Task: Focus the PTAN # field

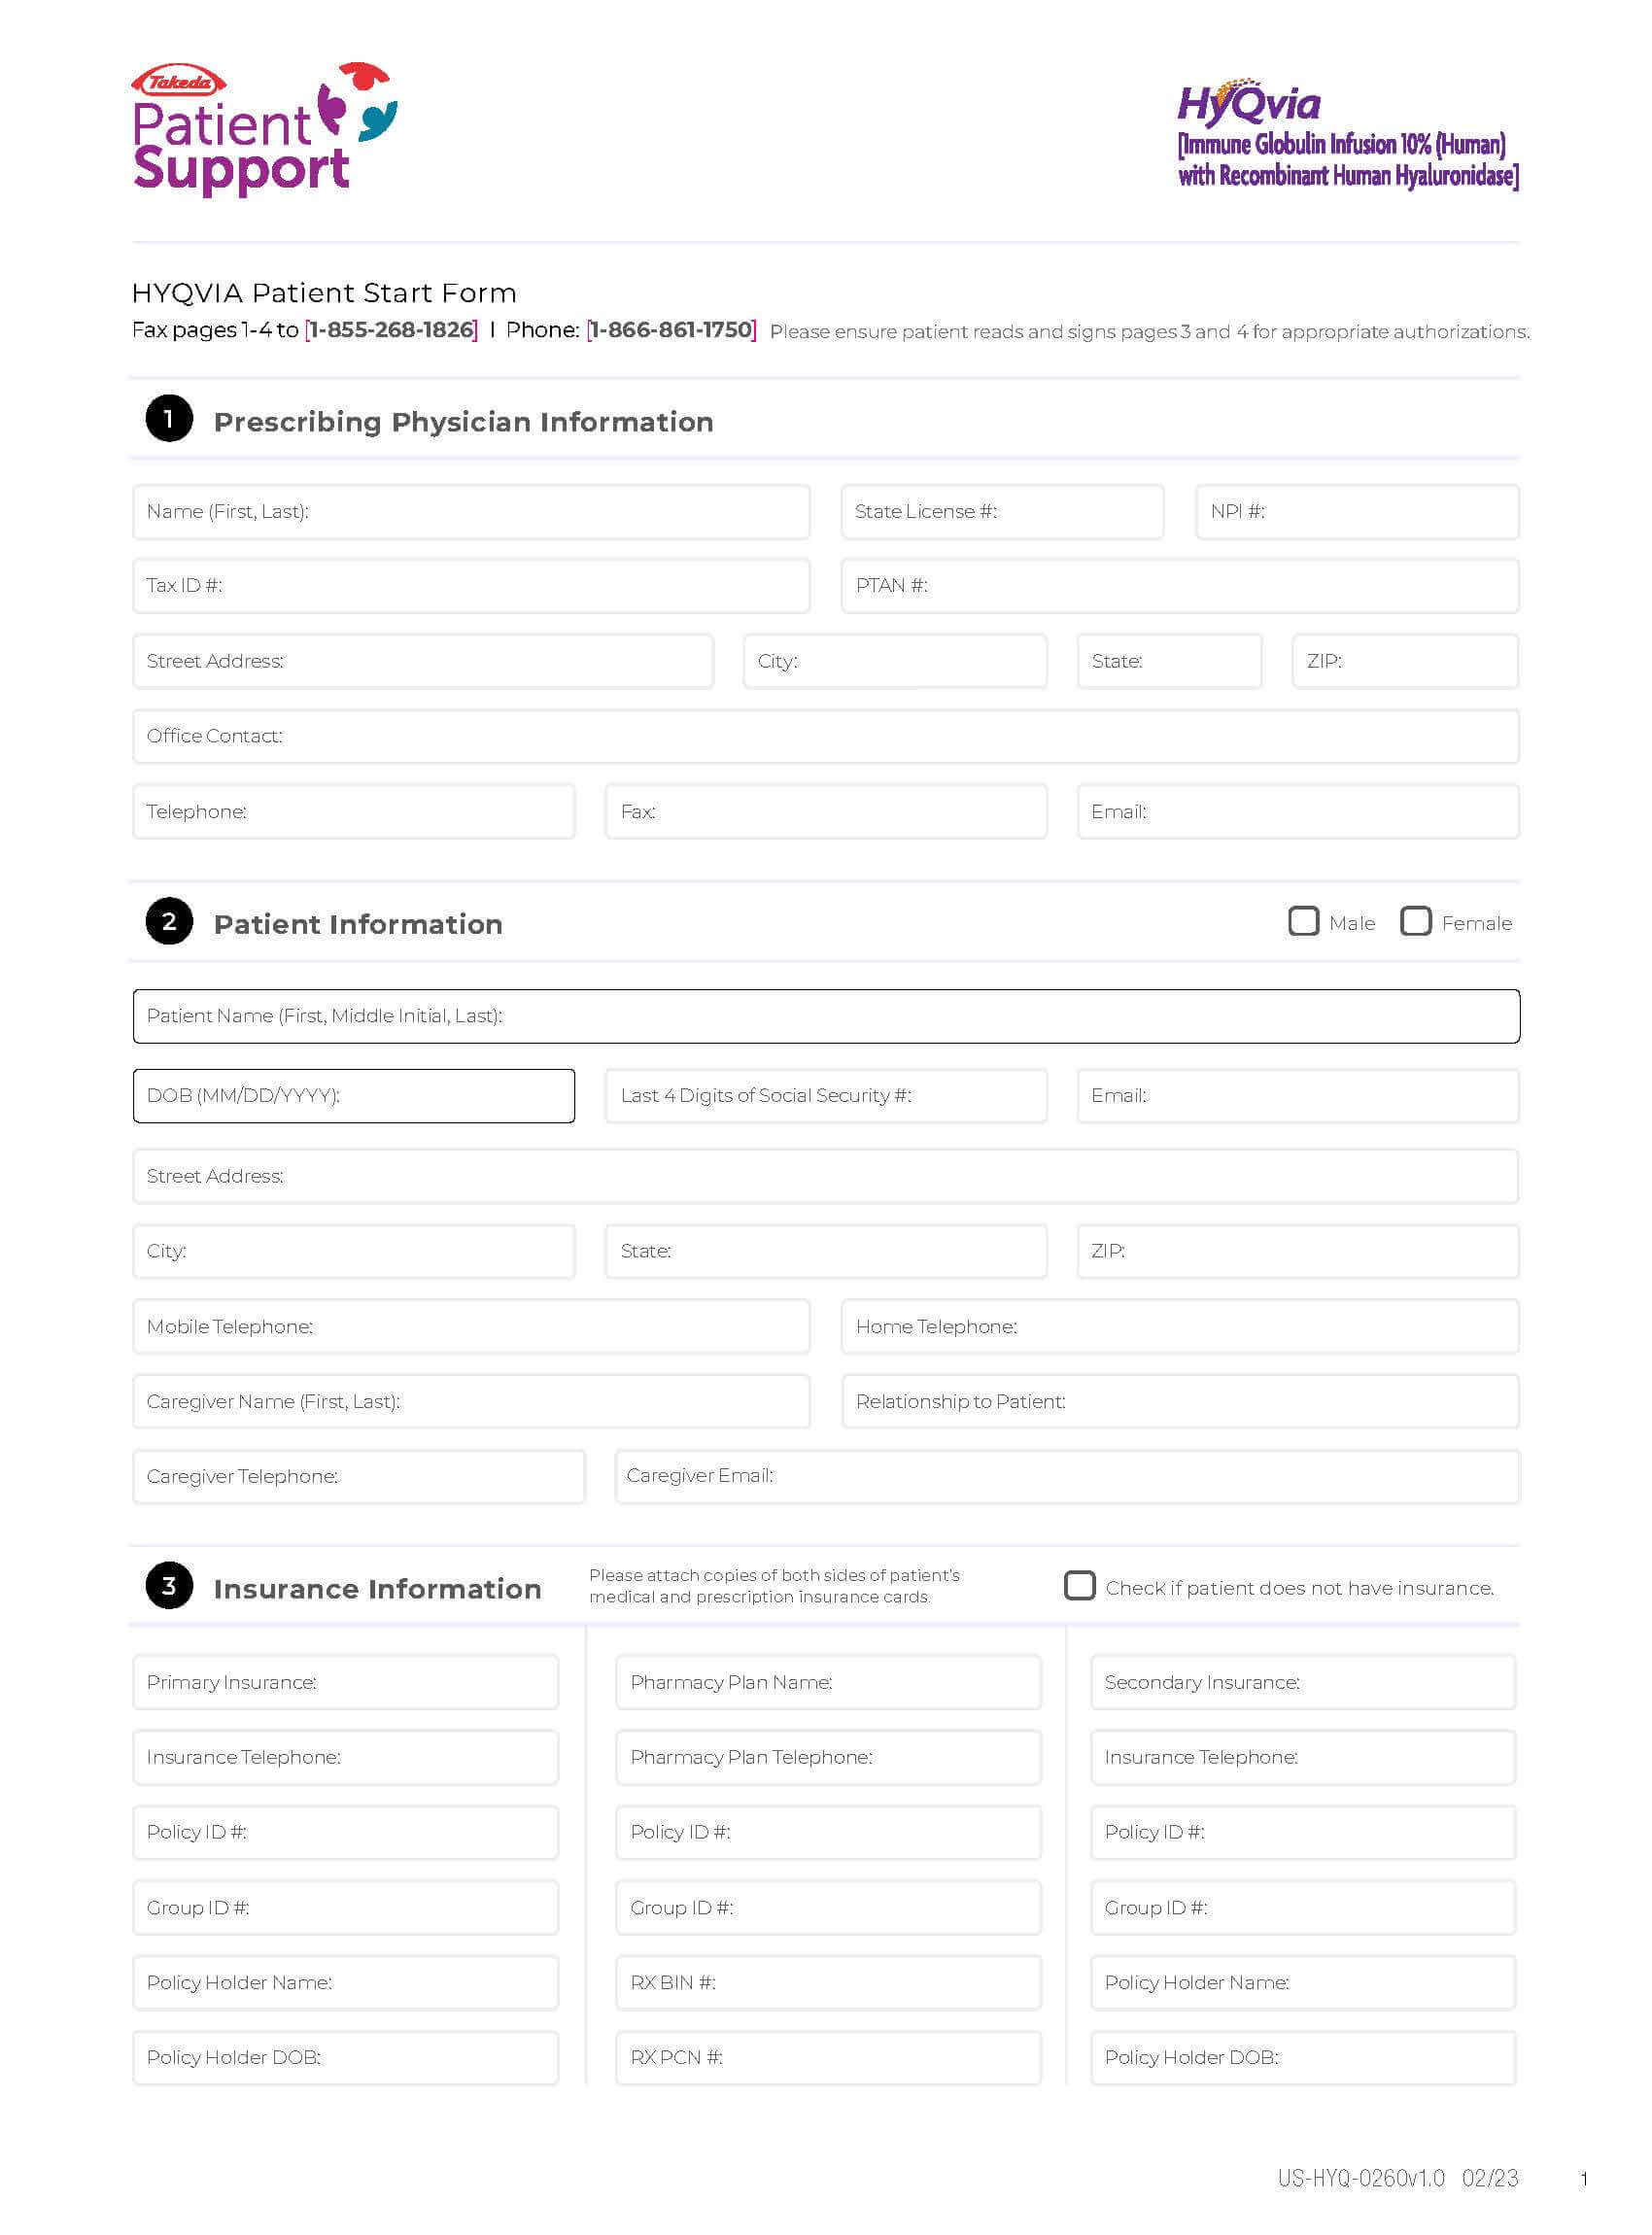Action: 1180,586
